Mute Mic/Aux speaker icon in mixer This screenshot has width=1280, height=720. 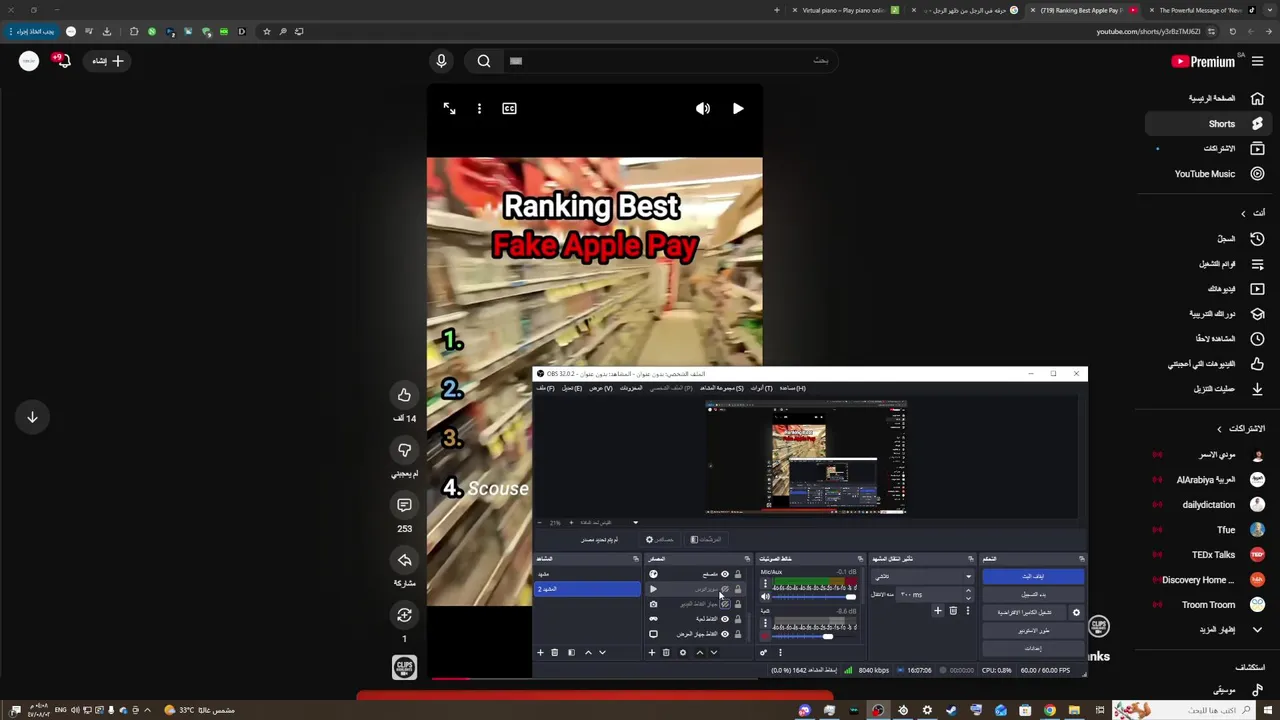(x=765, y=597)
